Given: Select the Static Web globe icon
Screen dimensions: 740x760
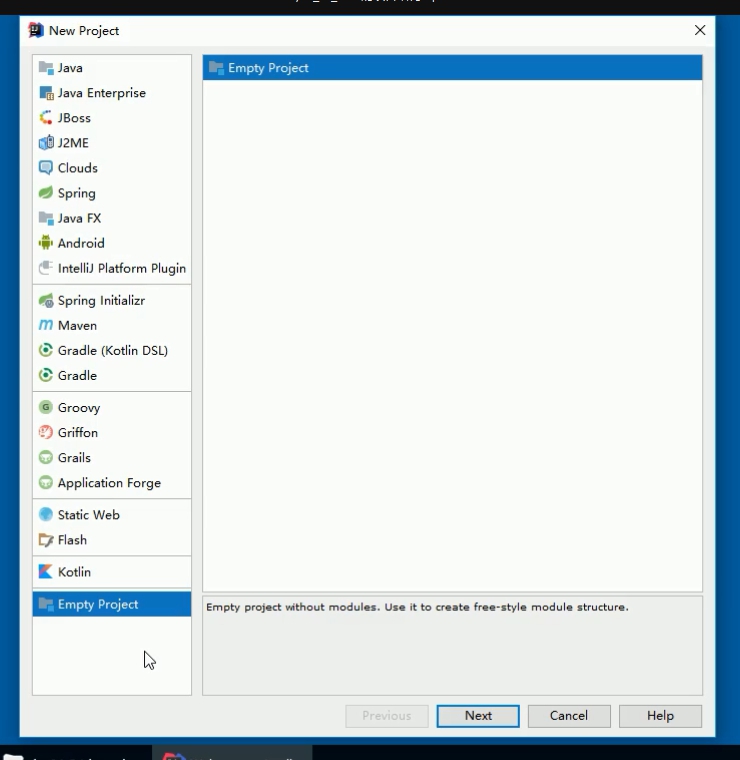Looking at the screenshot, I should click(46, 515).
